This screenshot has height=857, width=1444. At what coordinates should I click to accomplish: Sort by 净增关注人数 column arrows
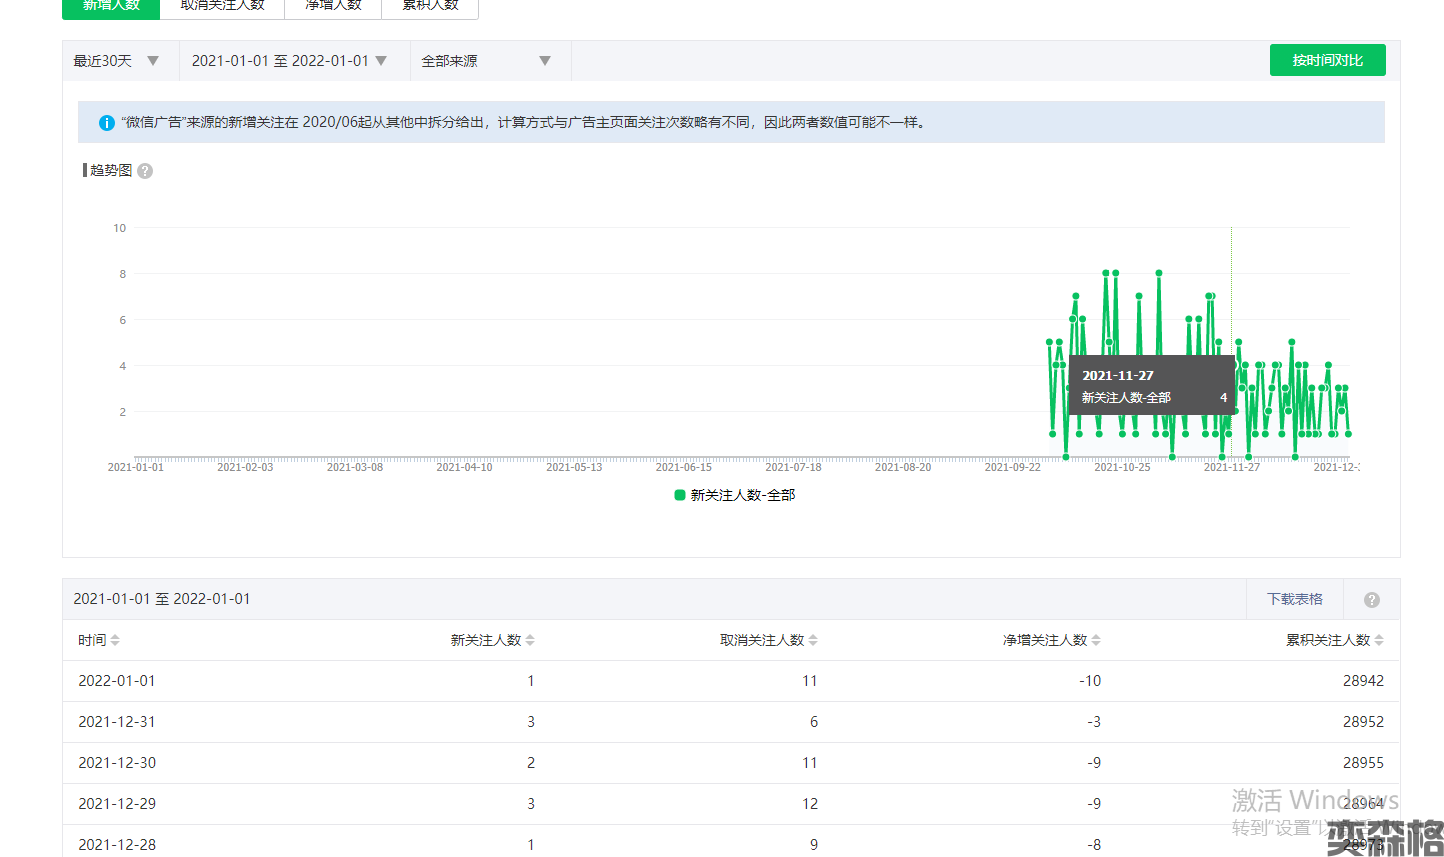coord(1096,640)
